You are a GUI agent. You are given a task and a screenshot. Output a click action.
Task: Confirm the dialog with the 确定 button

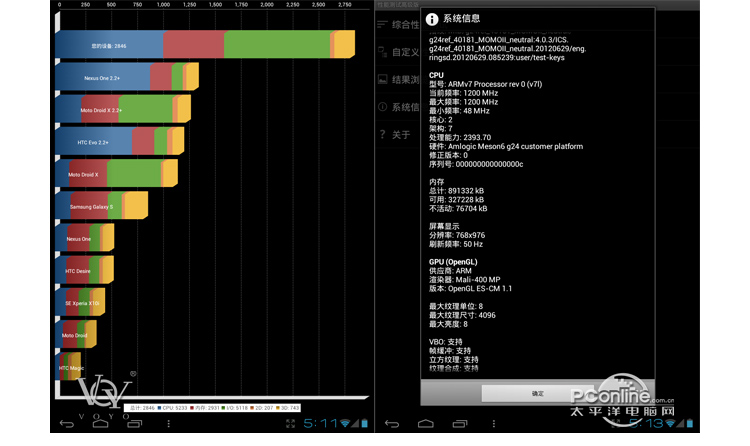tap(538, 393)
